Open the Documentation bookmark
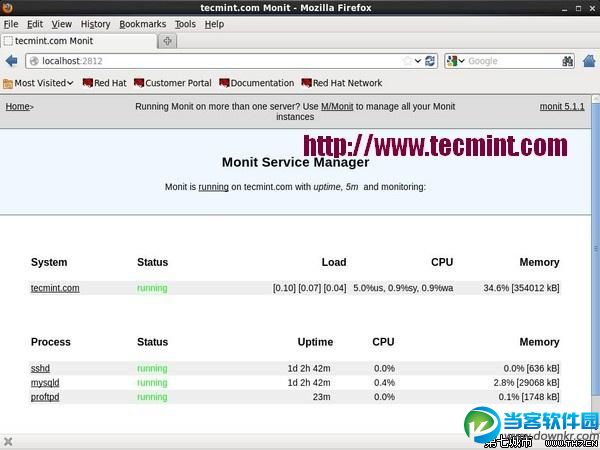Screen dimensions: 600x450 [257, 83]
